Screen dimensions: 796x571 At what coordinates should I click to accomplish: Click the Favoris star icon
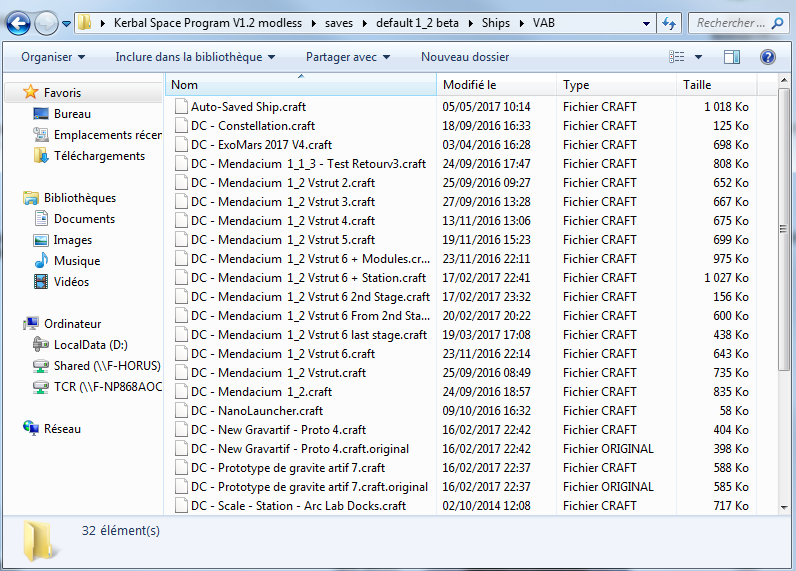point(30,92)
